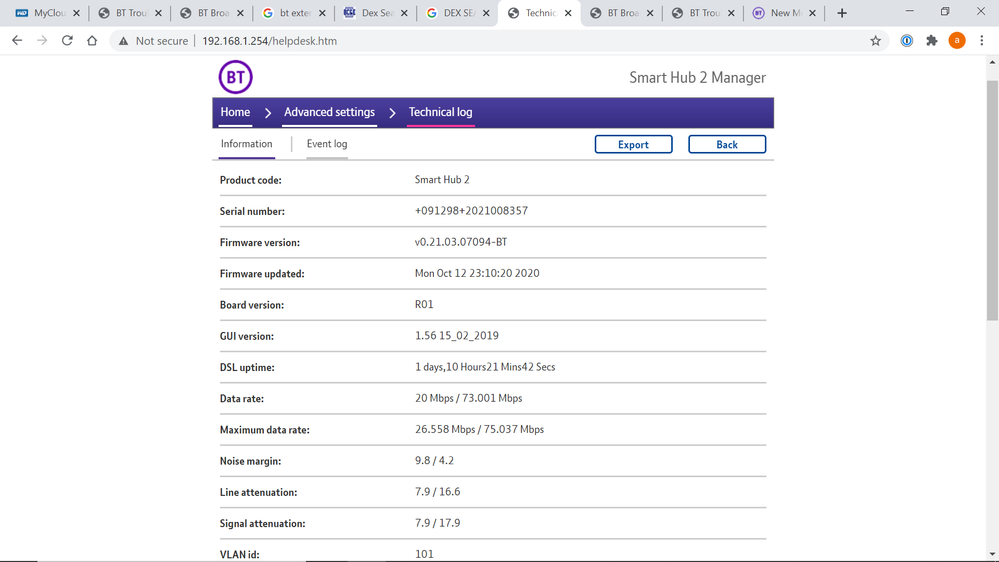Open Advanced settings breadcrumb link
The image size is (999, 562).
(329, 112)
